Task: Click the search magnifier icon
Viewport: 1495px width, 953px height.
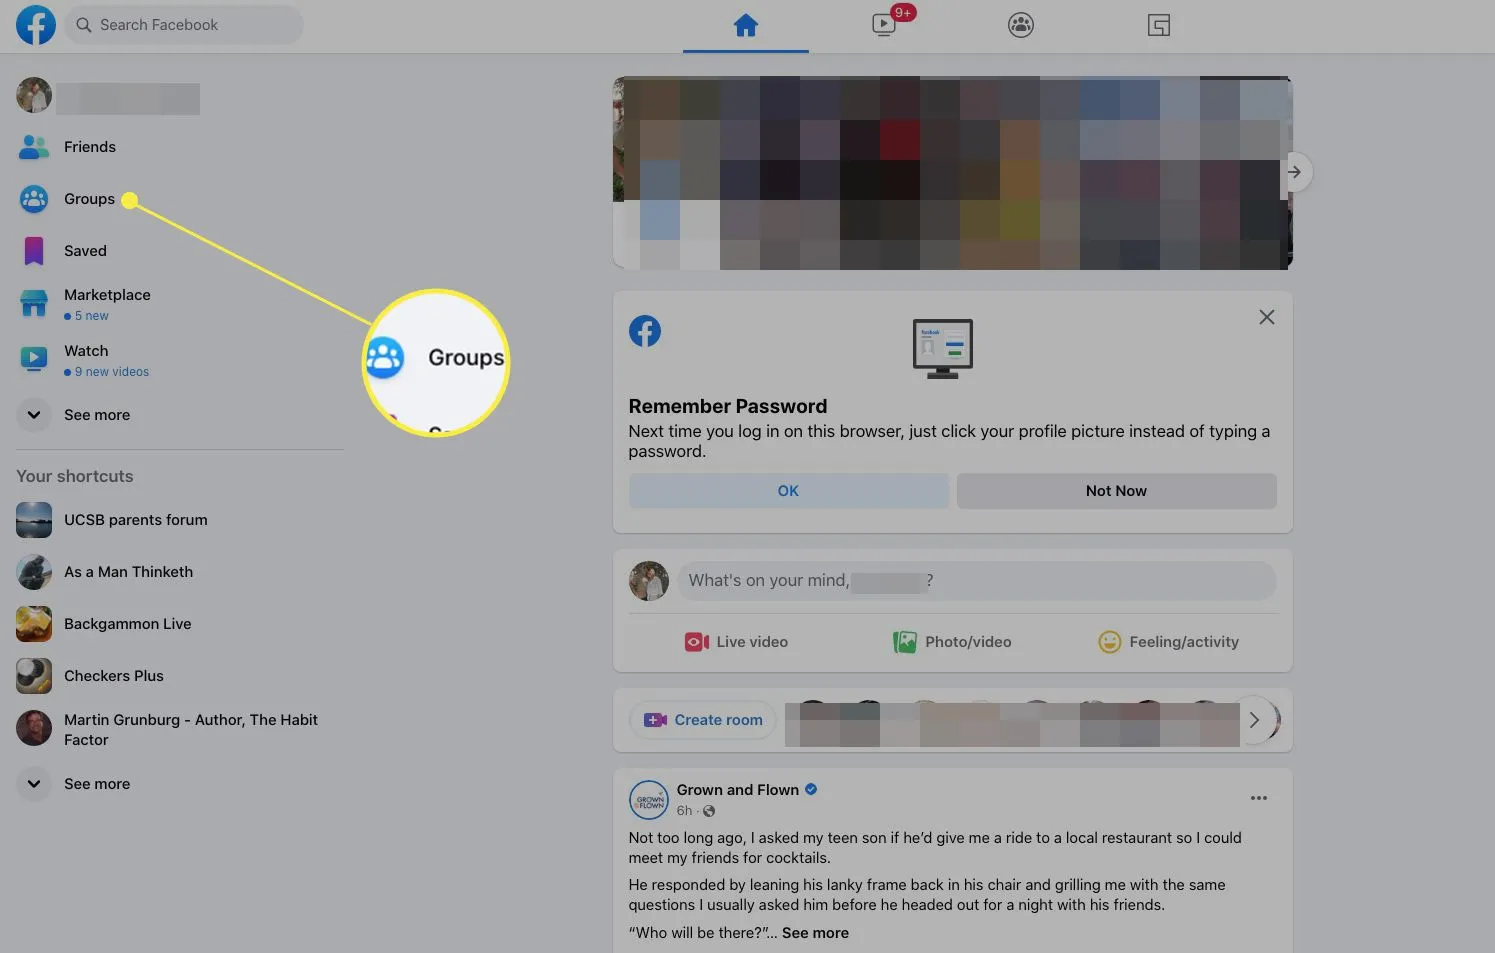Action: pos(84,24)
